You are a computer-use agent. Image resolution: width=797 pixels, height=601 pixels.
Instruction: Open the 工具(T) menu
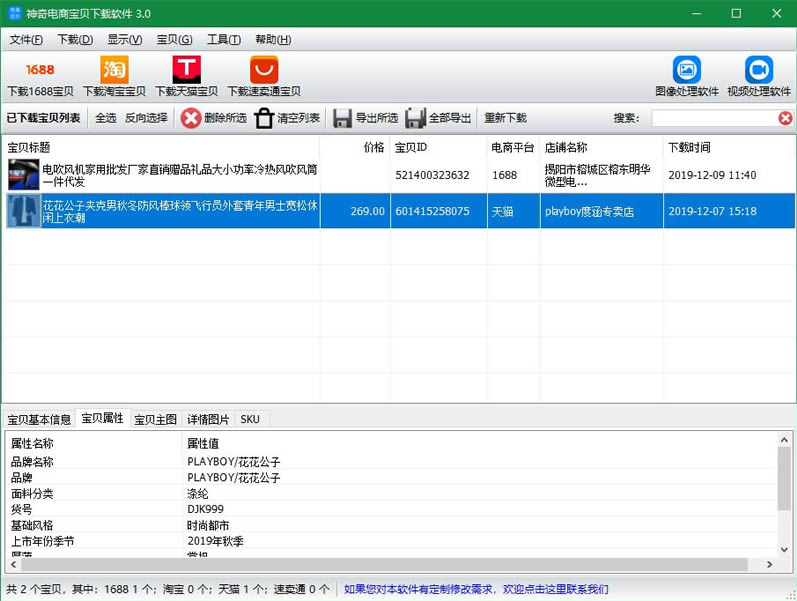coord(223,40)
